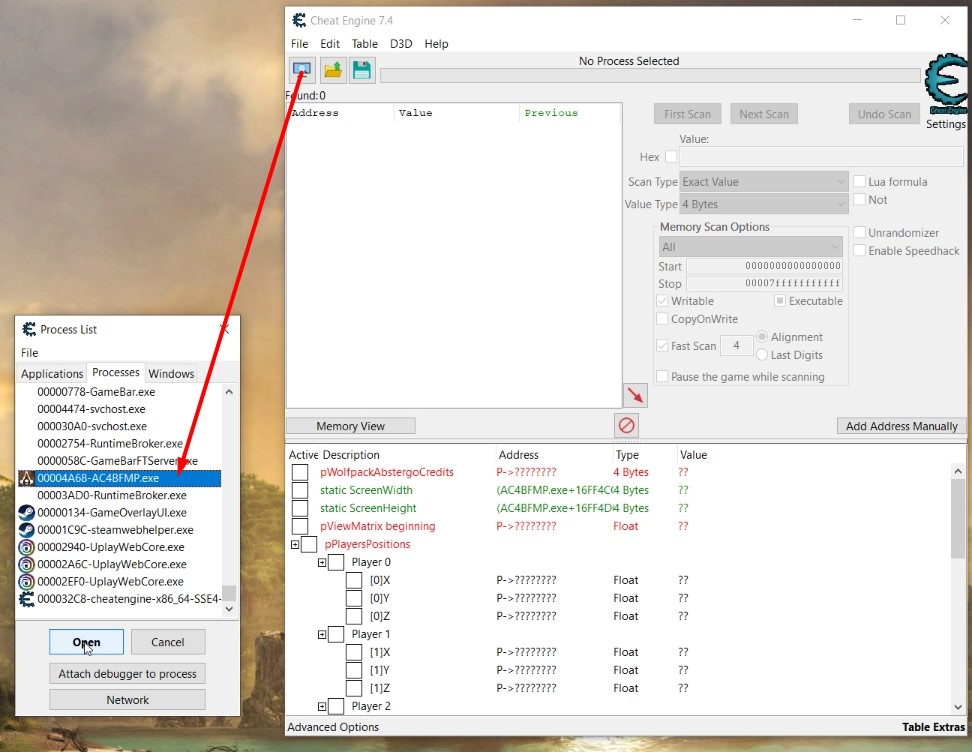This screenshot has width=972, height=752.
Task: Select the steamwebhelper.exe Steam icon
Action: pos(26,530)
